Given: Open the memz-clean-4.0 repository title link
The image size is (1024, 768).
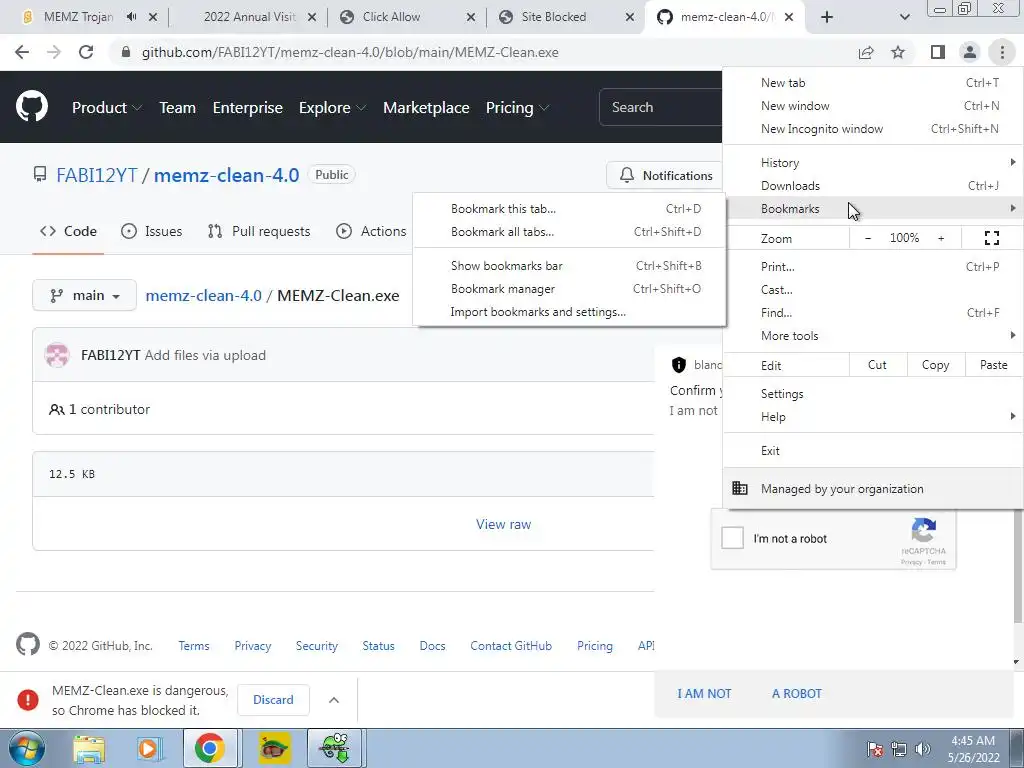Looking at the screenshot, I should pos(227,175).
